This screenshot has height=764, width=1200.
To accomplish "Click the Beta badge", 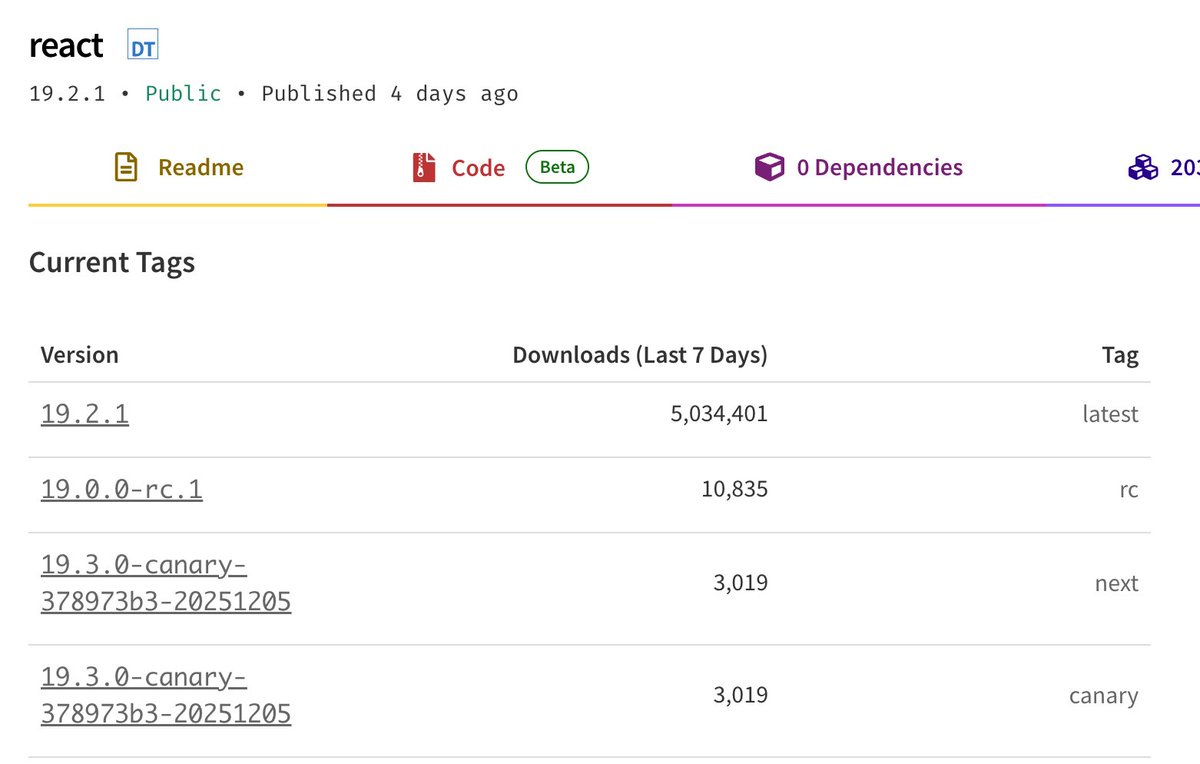I will pos(557,167).
